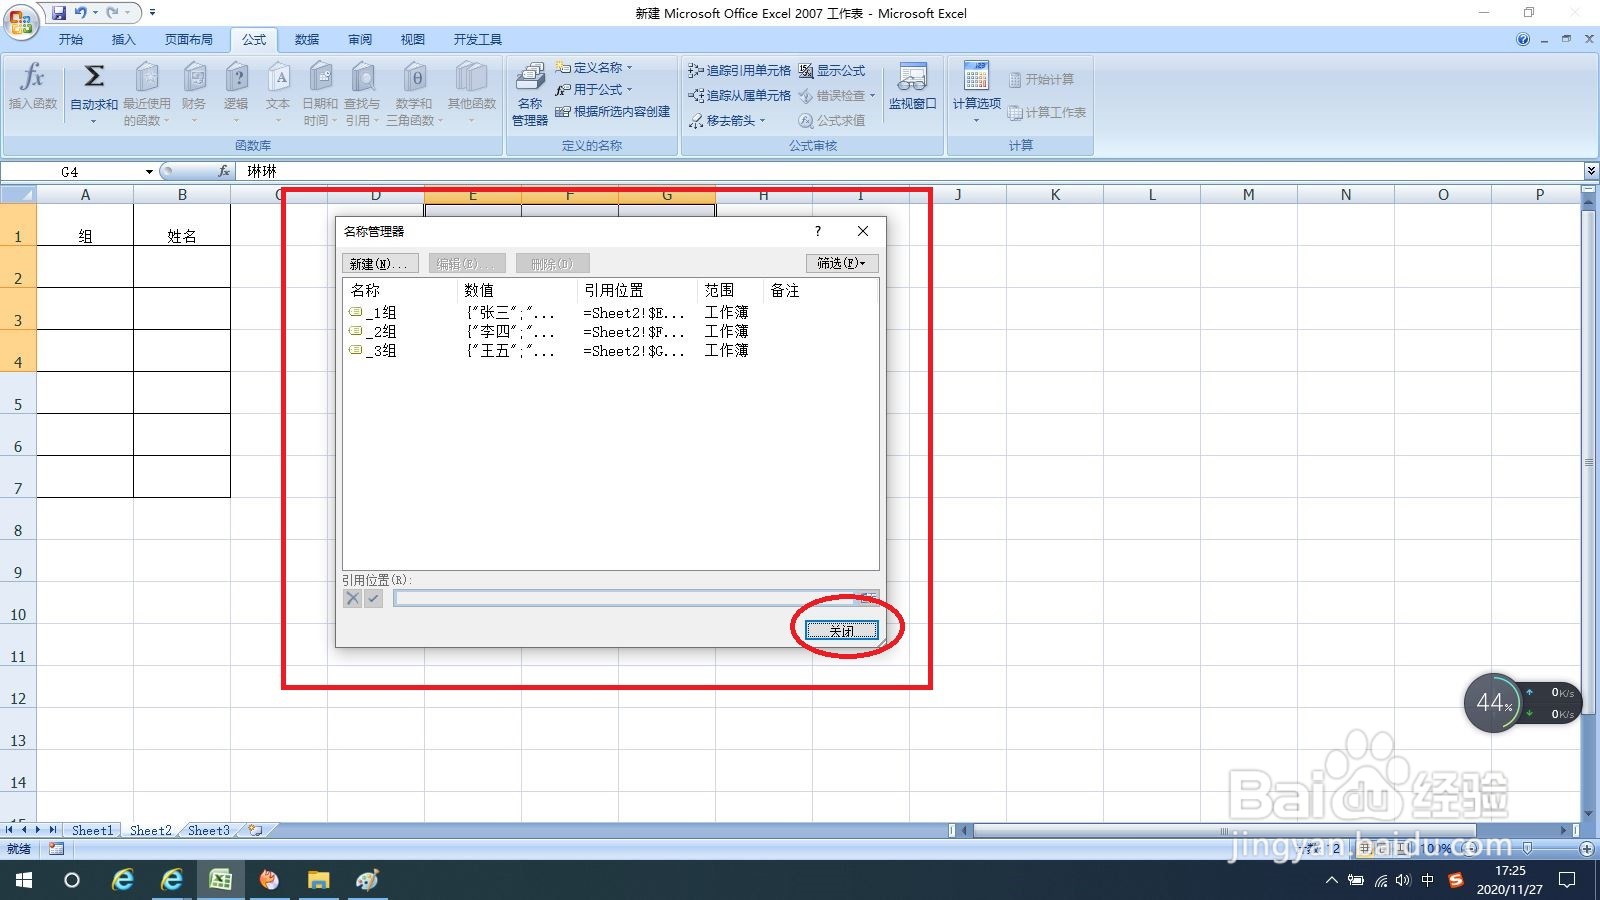Open the Name Box dropdown arrow
The height and width of the screenshot is (900, 1600).
[x=149, y=172]
